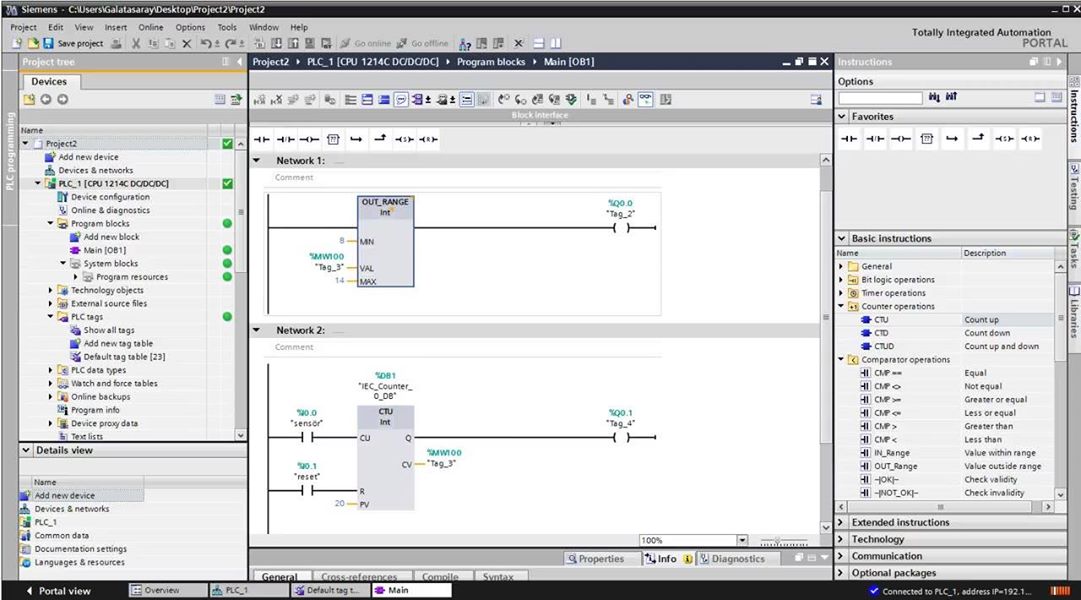
Task: Click the Accessible devices icon beside Go offline
Action: [x=465, y=43]
